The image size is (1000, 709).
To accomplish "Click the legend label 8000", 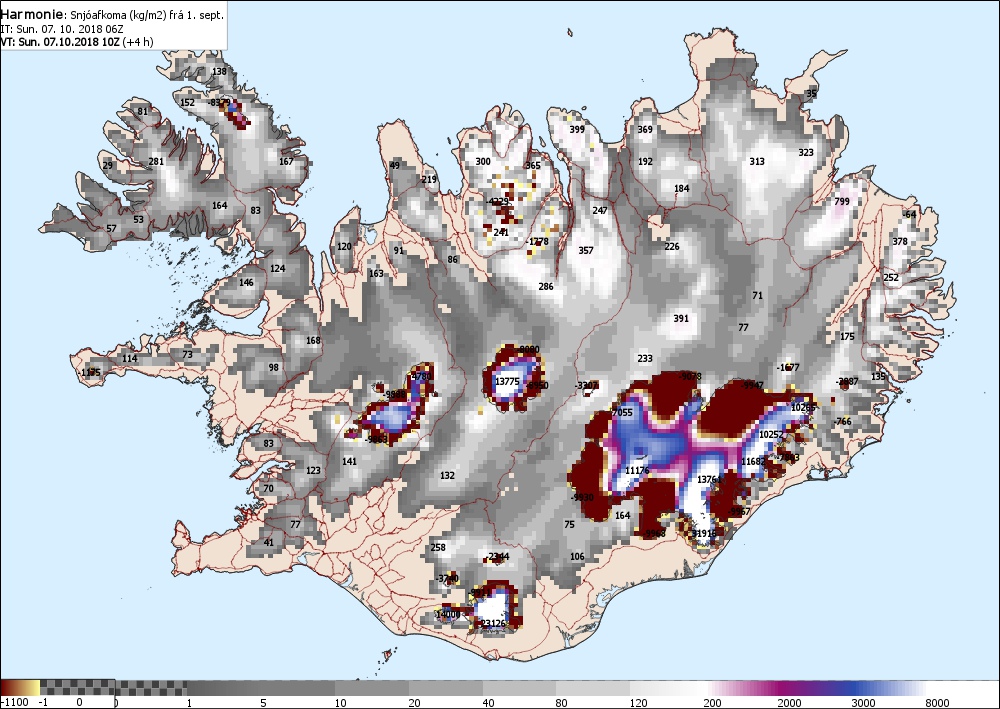I will point(937,703).
